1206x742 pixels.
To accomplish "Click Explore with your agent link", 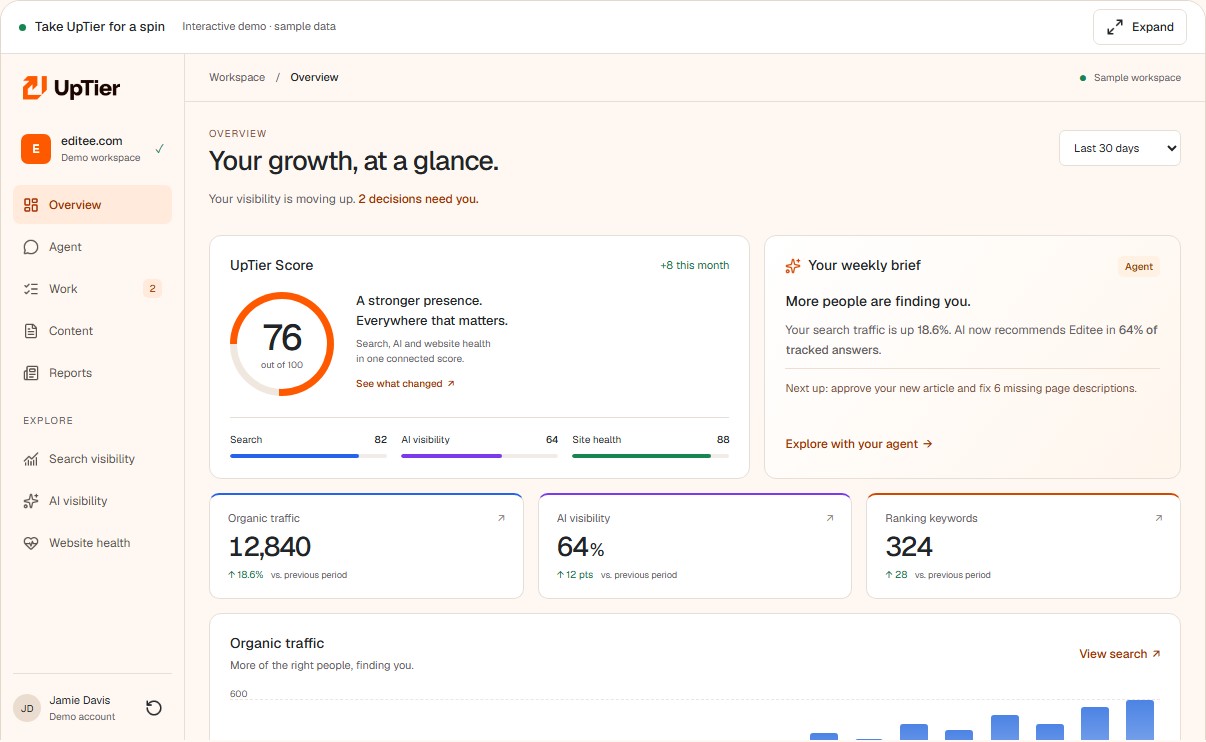I will click(x=859, y=444).
